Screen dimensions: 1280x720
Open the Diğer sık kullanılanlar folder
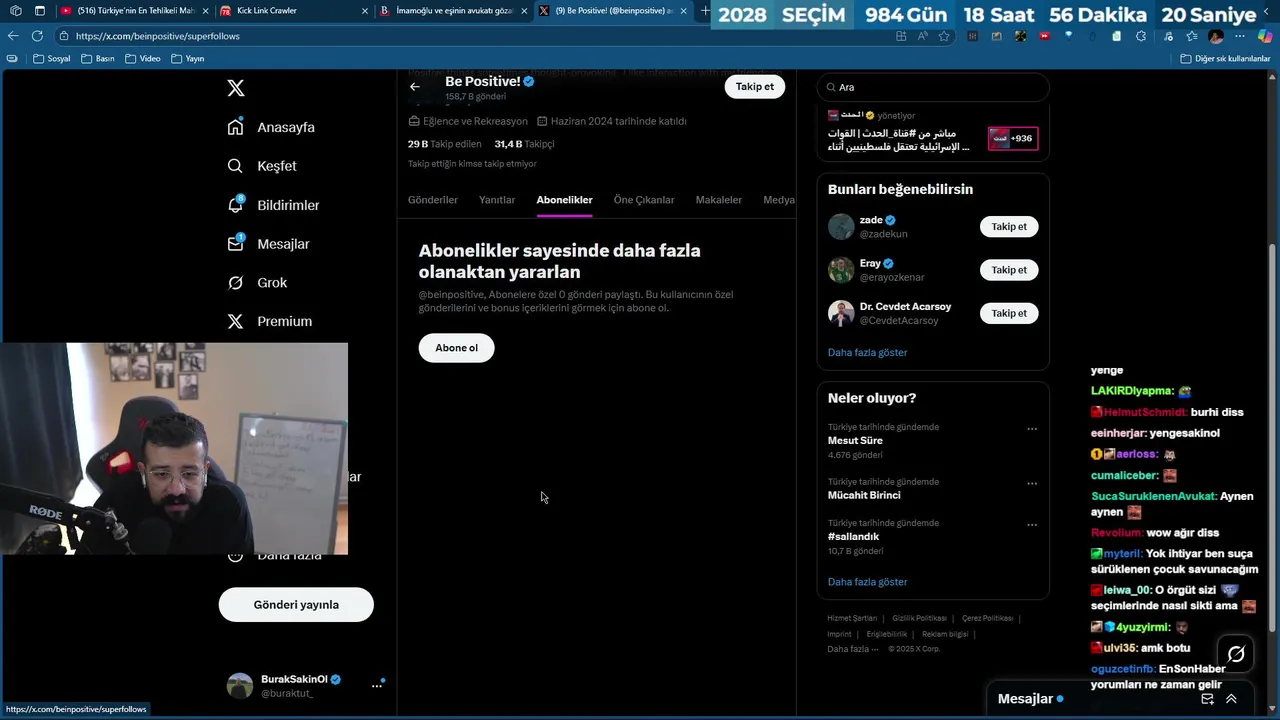pyautogui.click(x=1225, y=59)
